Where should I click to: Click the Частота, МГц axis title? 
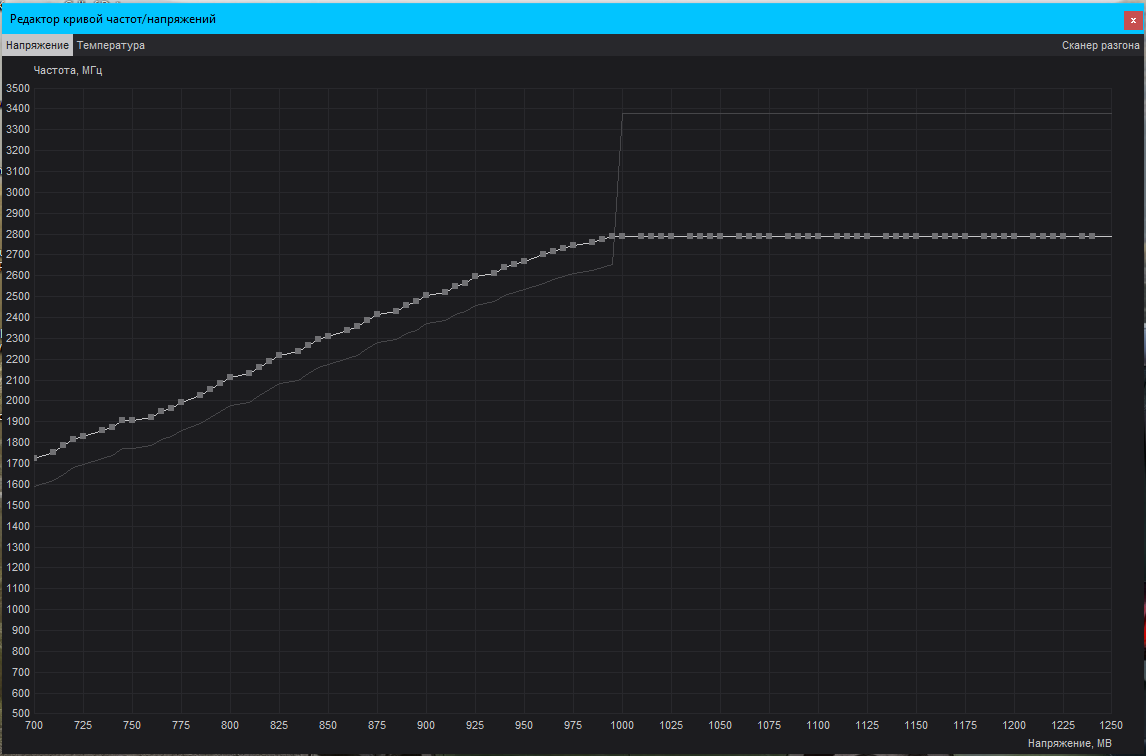coord(68,70)
